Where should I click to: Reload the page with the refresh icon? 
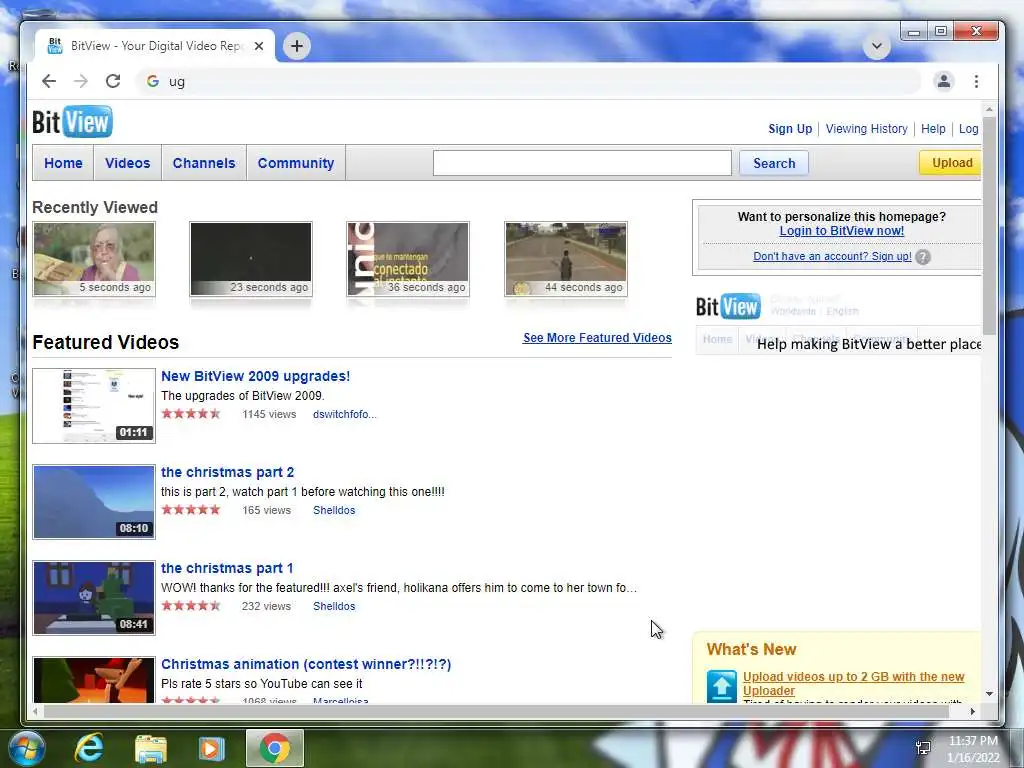(113, 81)
